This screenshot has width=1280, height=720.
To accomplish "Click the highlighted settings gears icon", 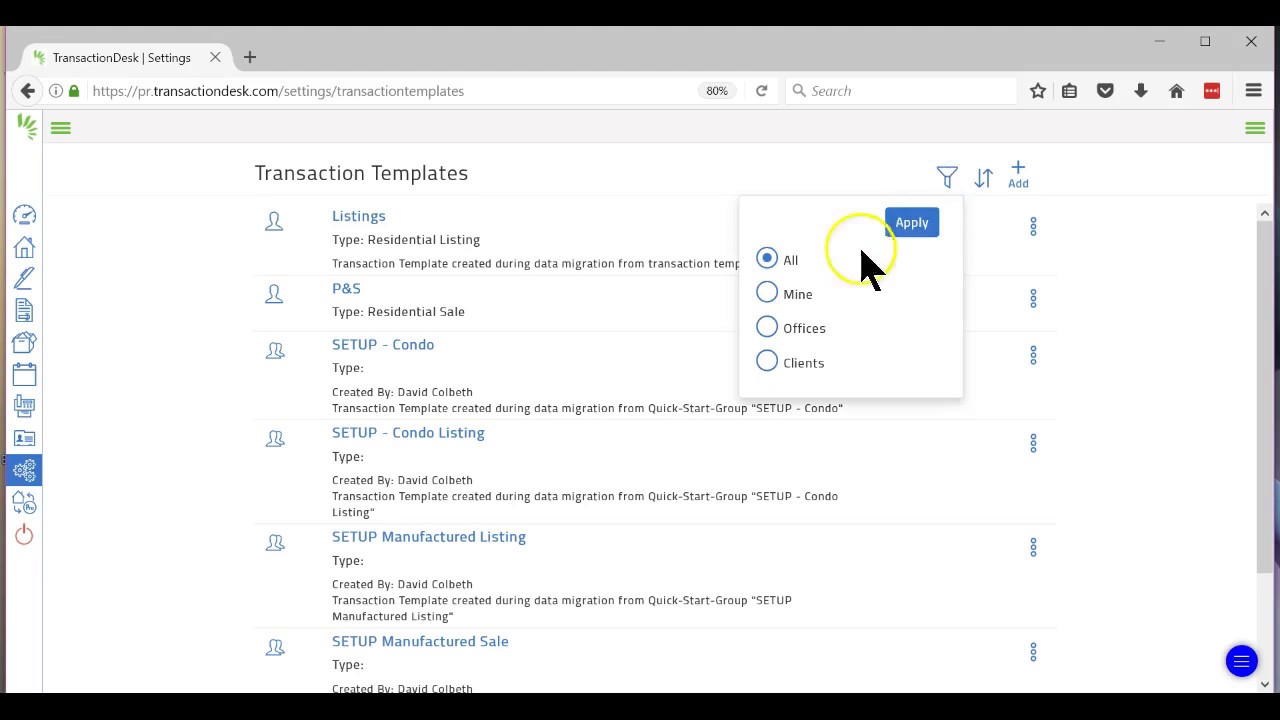I will (24, 469).
